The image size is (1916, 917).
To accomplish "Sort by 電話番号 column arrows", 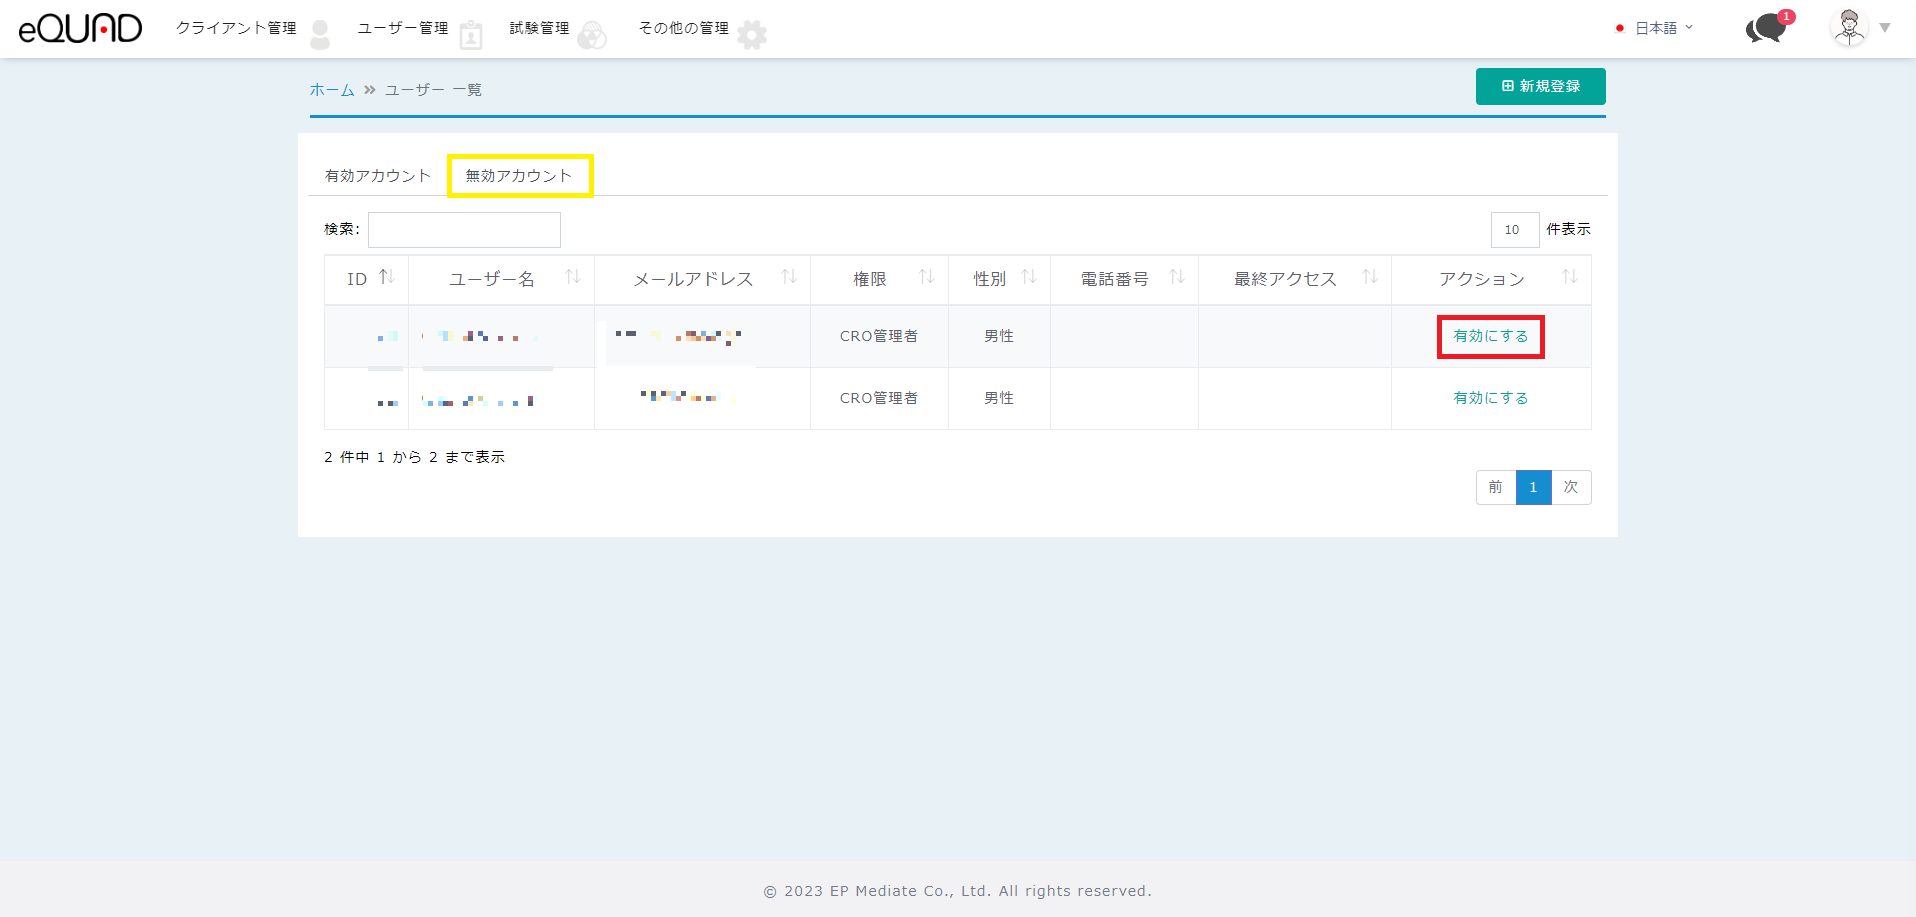I will click(x=1177, y=278).
